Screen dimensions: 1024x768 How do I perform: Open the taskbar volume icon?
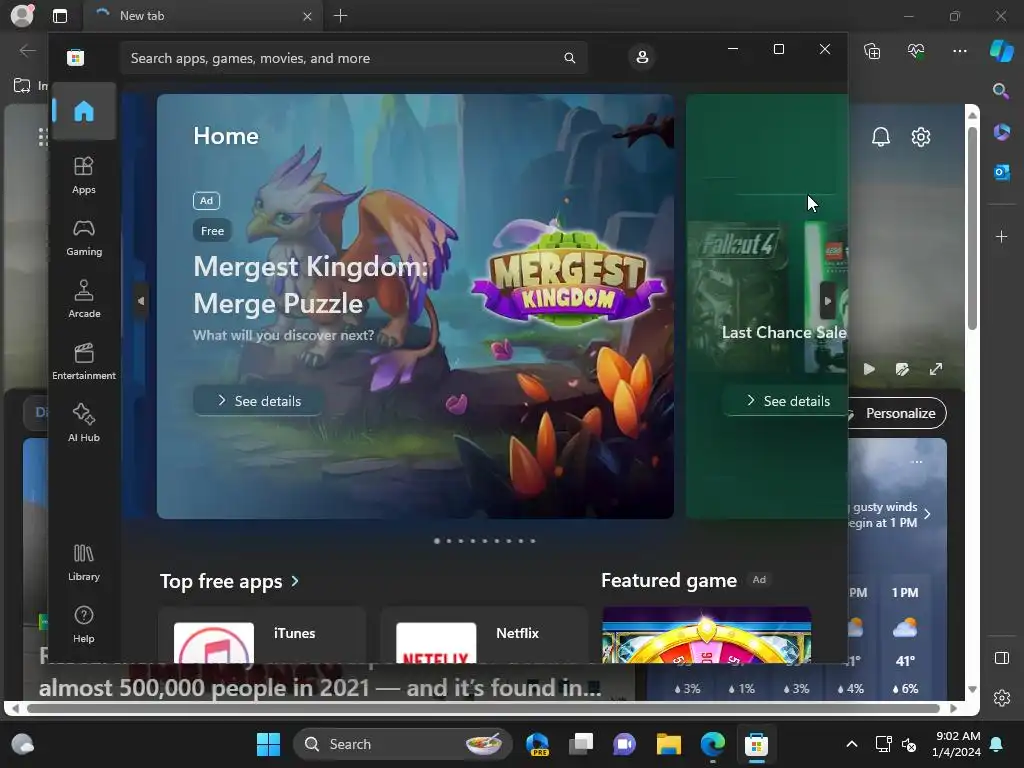coord(908,744)
